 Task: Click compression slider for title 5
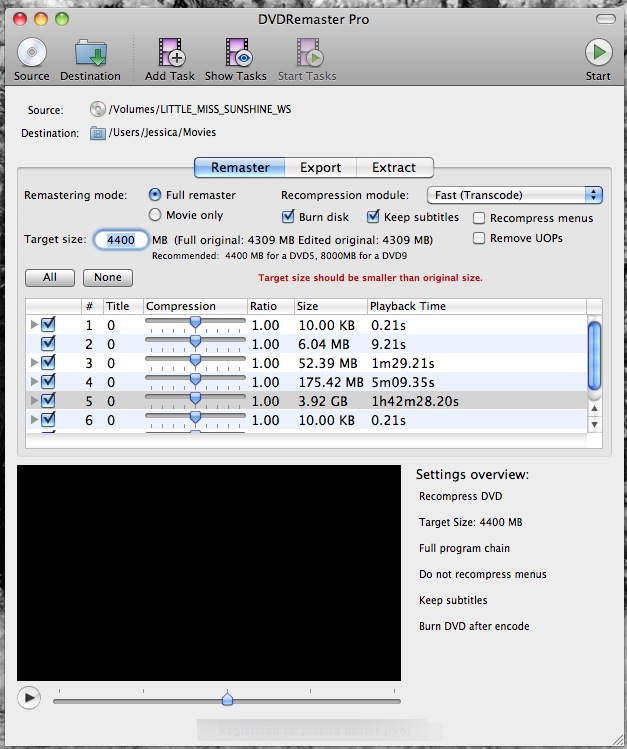coord(195,399)
